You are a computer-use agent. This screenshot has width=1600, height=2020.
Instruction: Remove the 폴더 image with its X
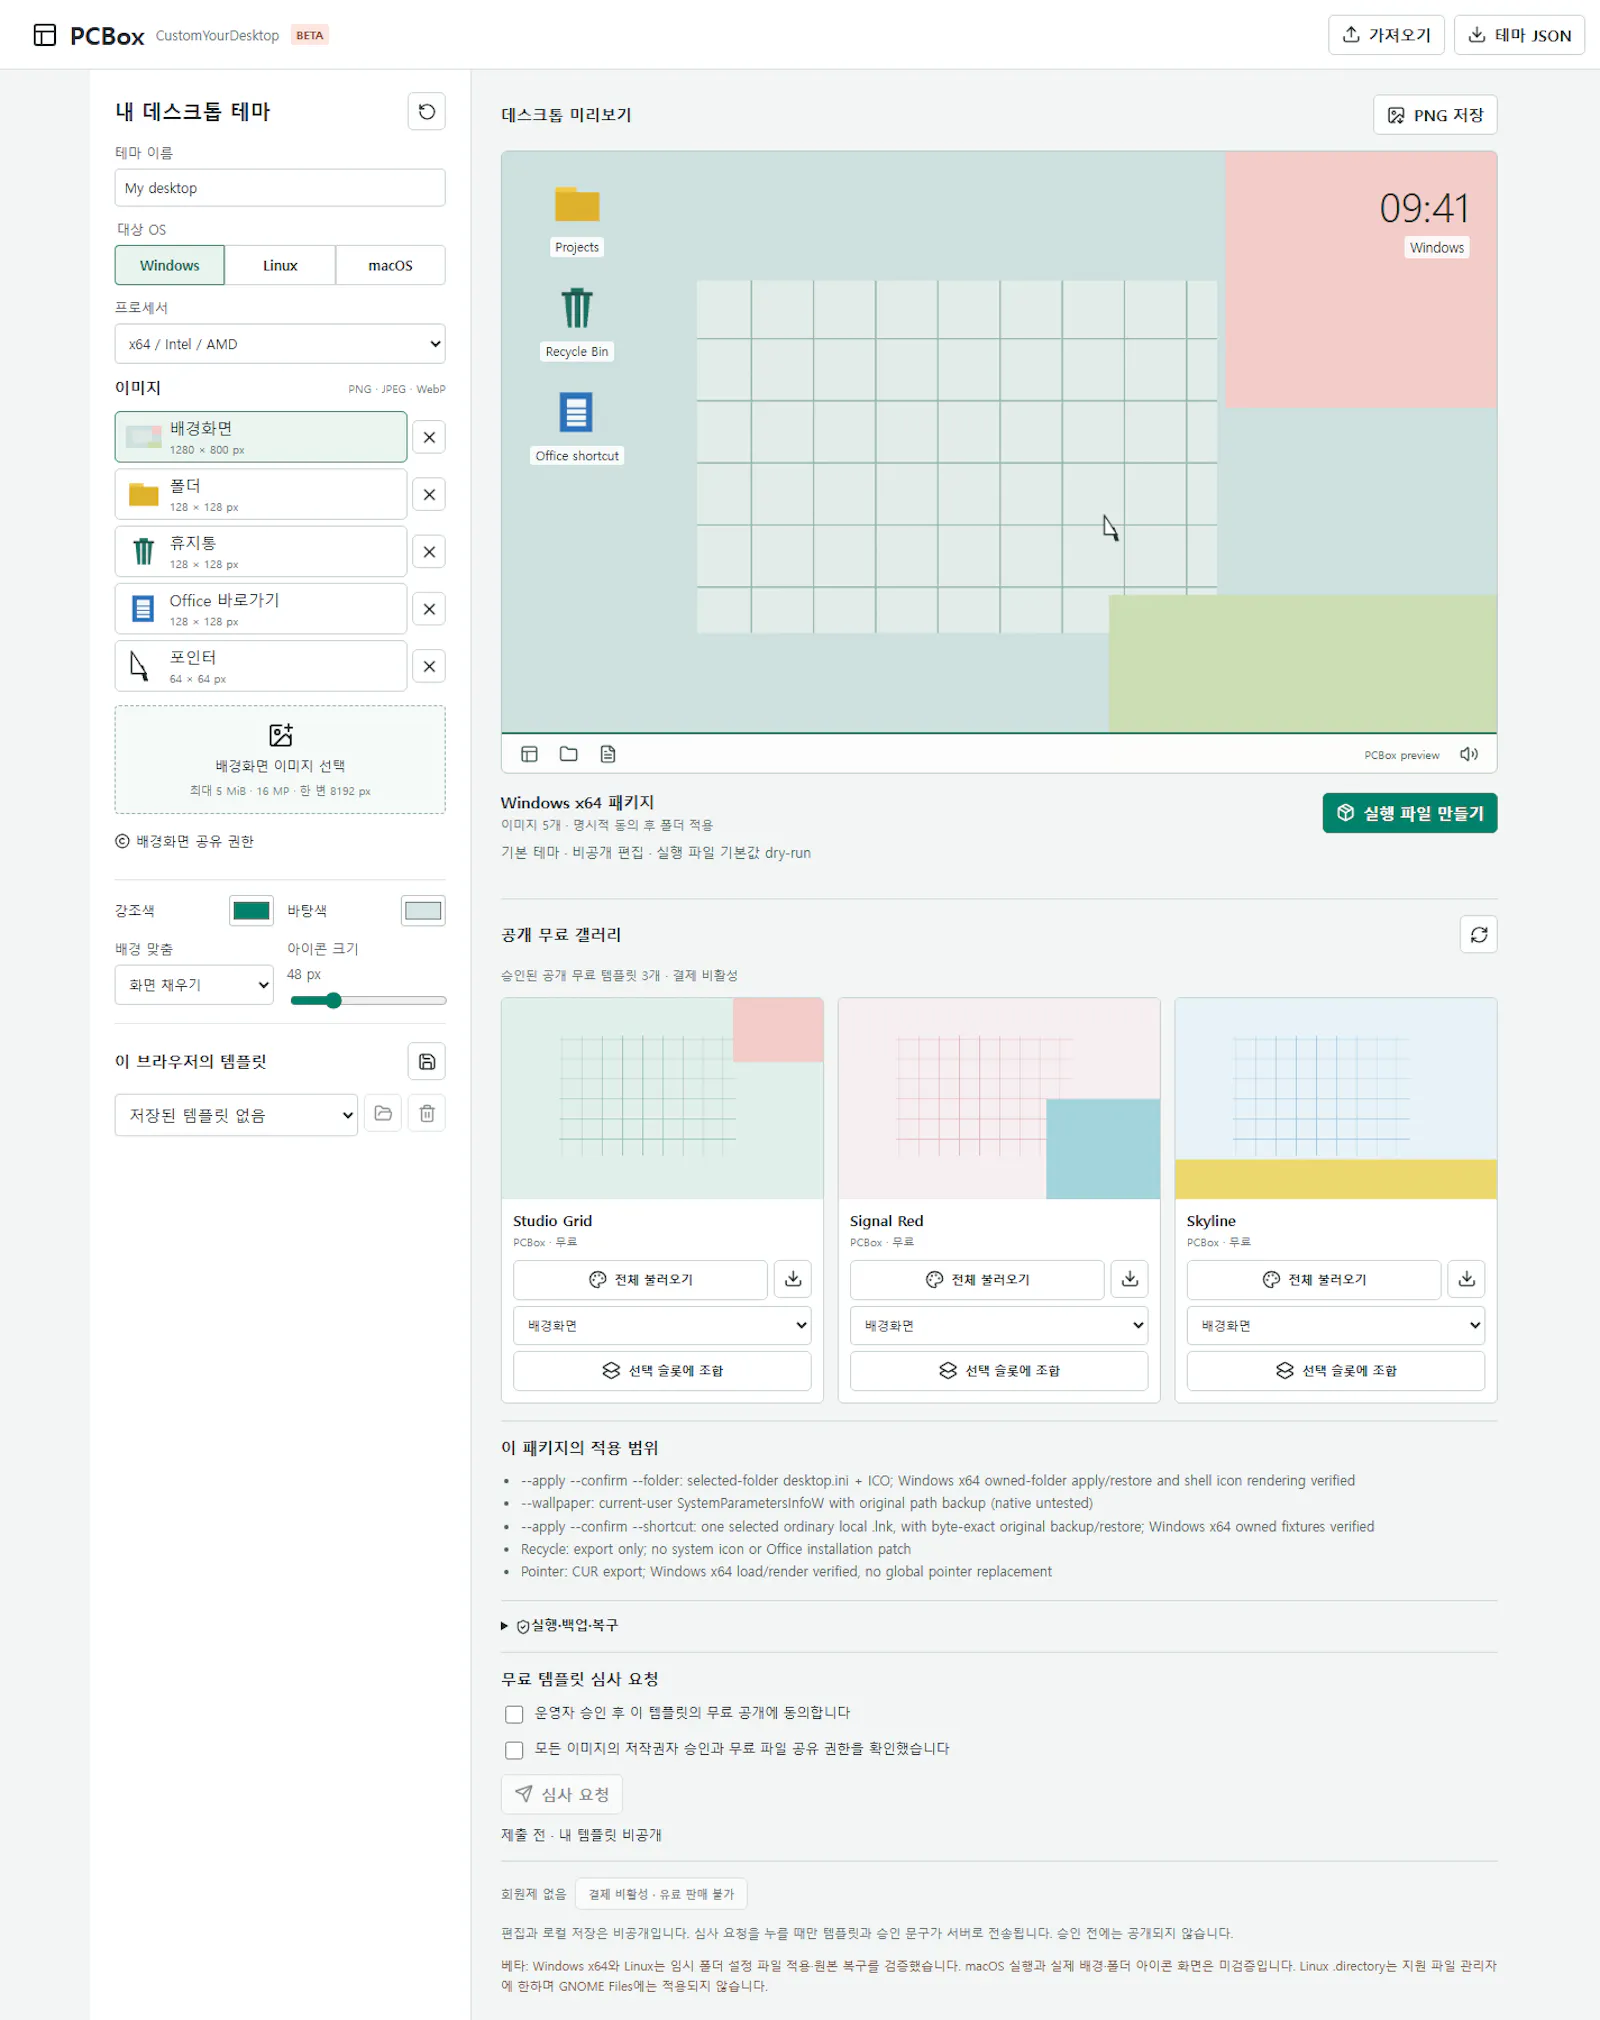[x=429, y=494]
